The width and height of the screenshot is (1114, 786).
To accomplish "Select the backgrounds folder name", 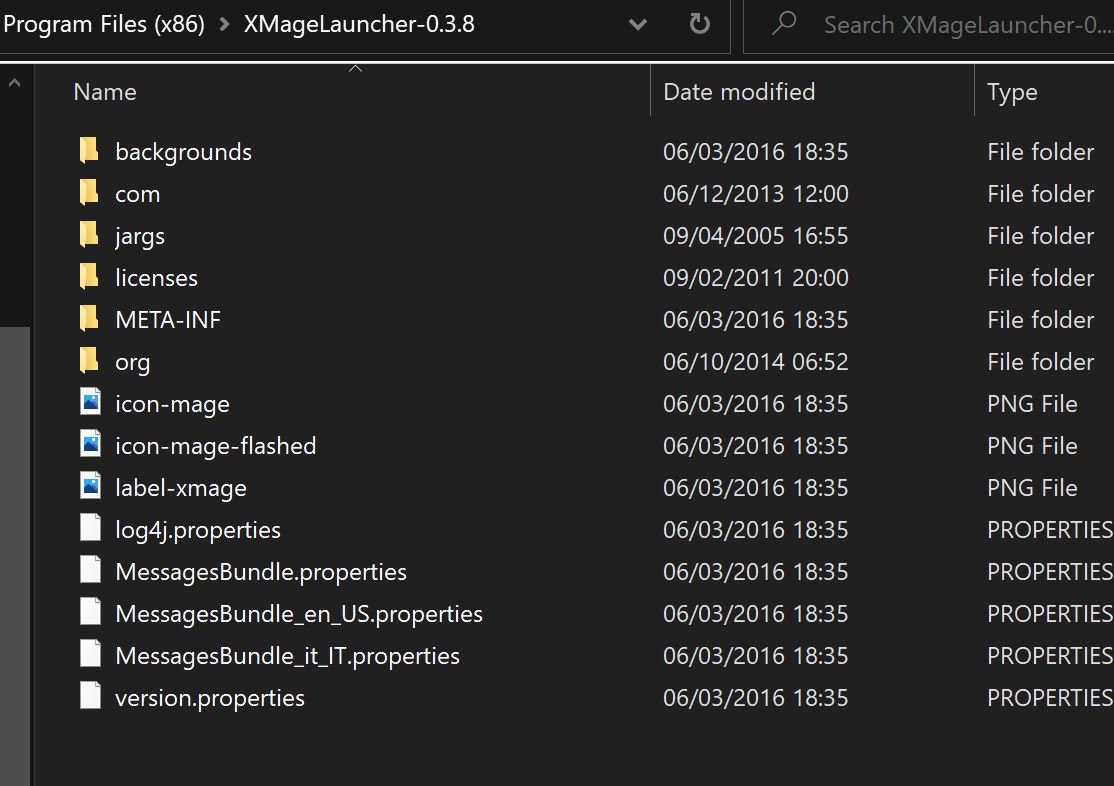I will 183,152.
